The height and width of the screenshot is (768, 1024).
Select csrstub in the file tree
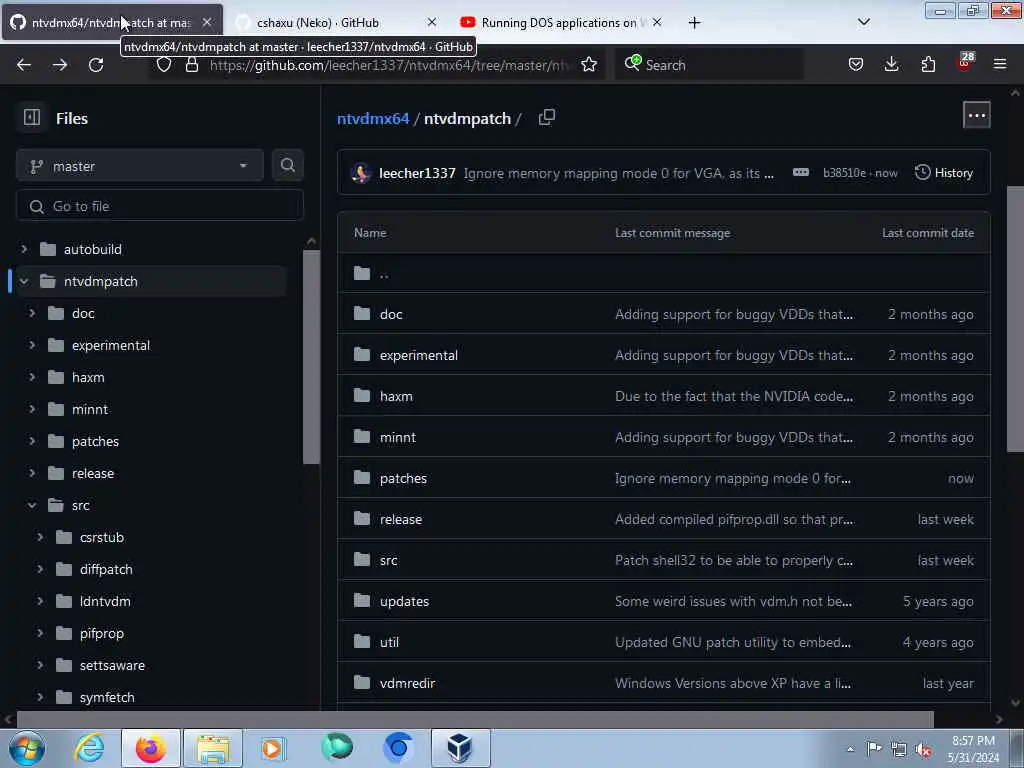click(x=102, y=537)
